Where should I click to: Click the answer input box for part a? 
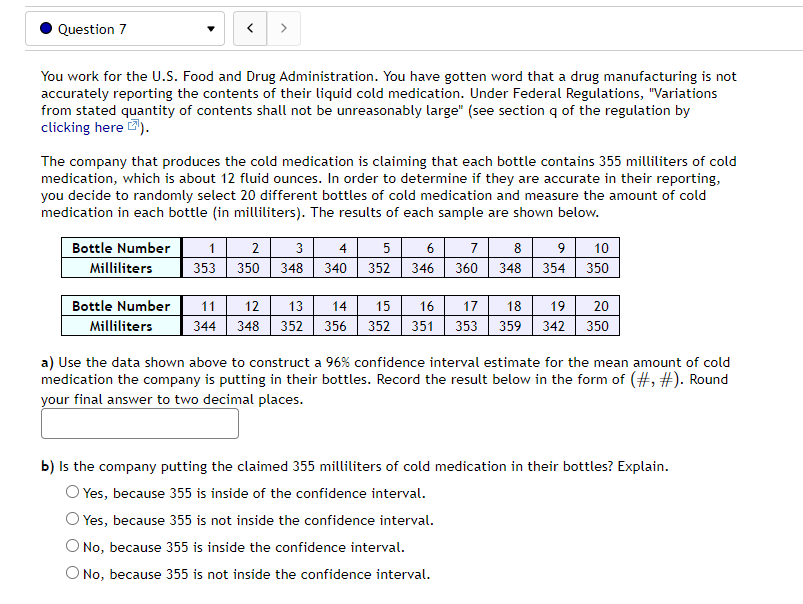pos(139,423)
